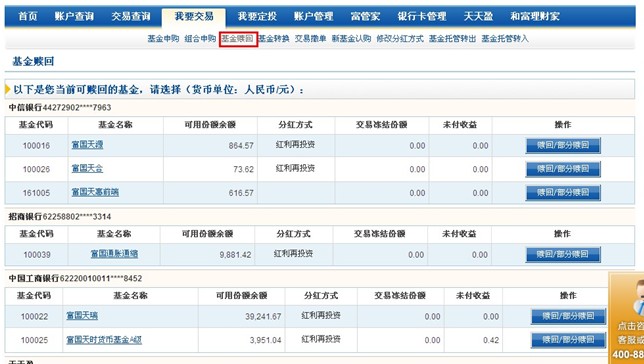Open the 富国天瑞 fund link
Viewport: 644px width, 364px height.
tap(82, 316)
